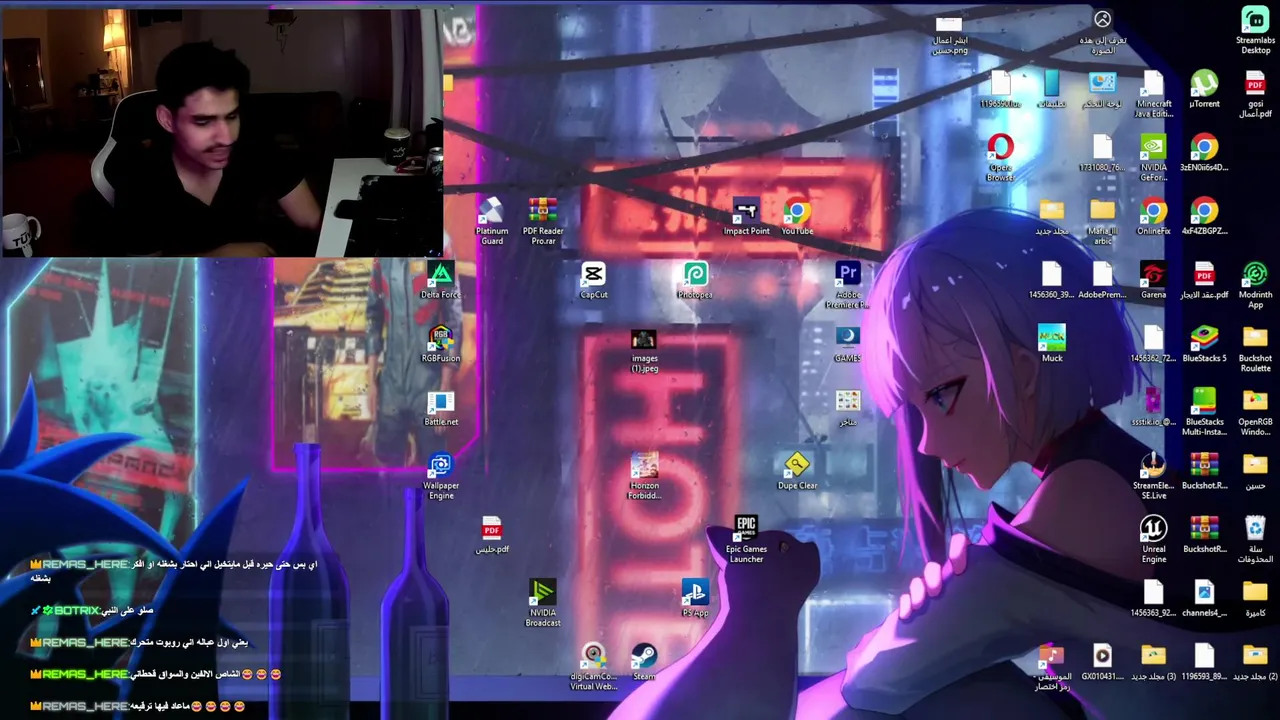
Task: Launch Opera Browser from the desktop
Action: pos(1000,159)
